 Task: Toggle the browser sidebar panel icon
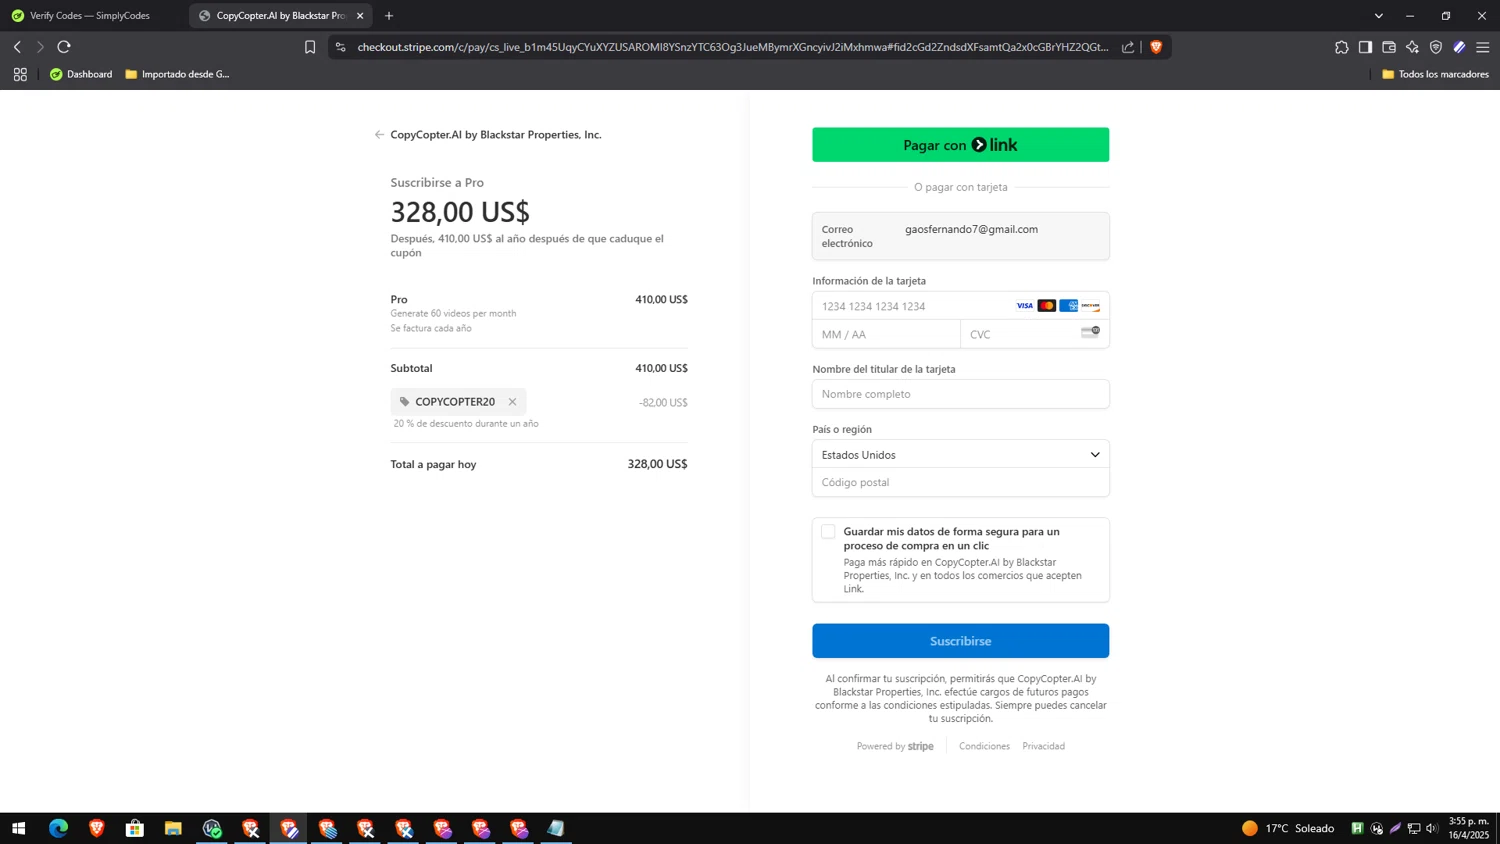[1365, 47]
